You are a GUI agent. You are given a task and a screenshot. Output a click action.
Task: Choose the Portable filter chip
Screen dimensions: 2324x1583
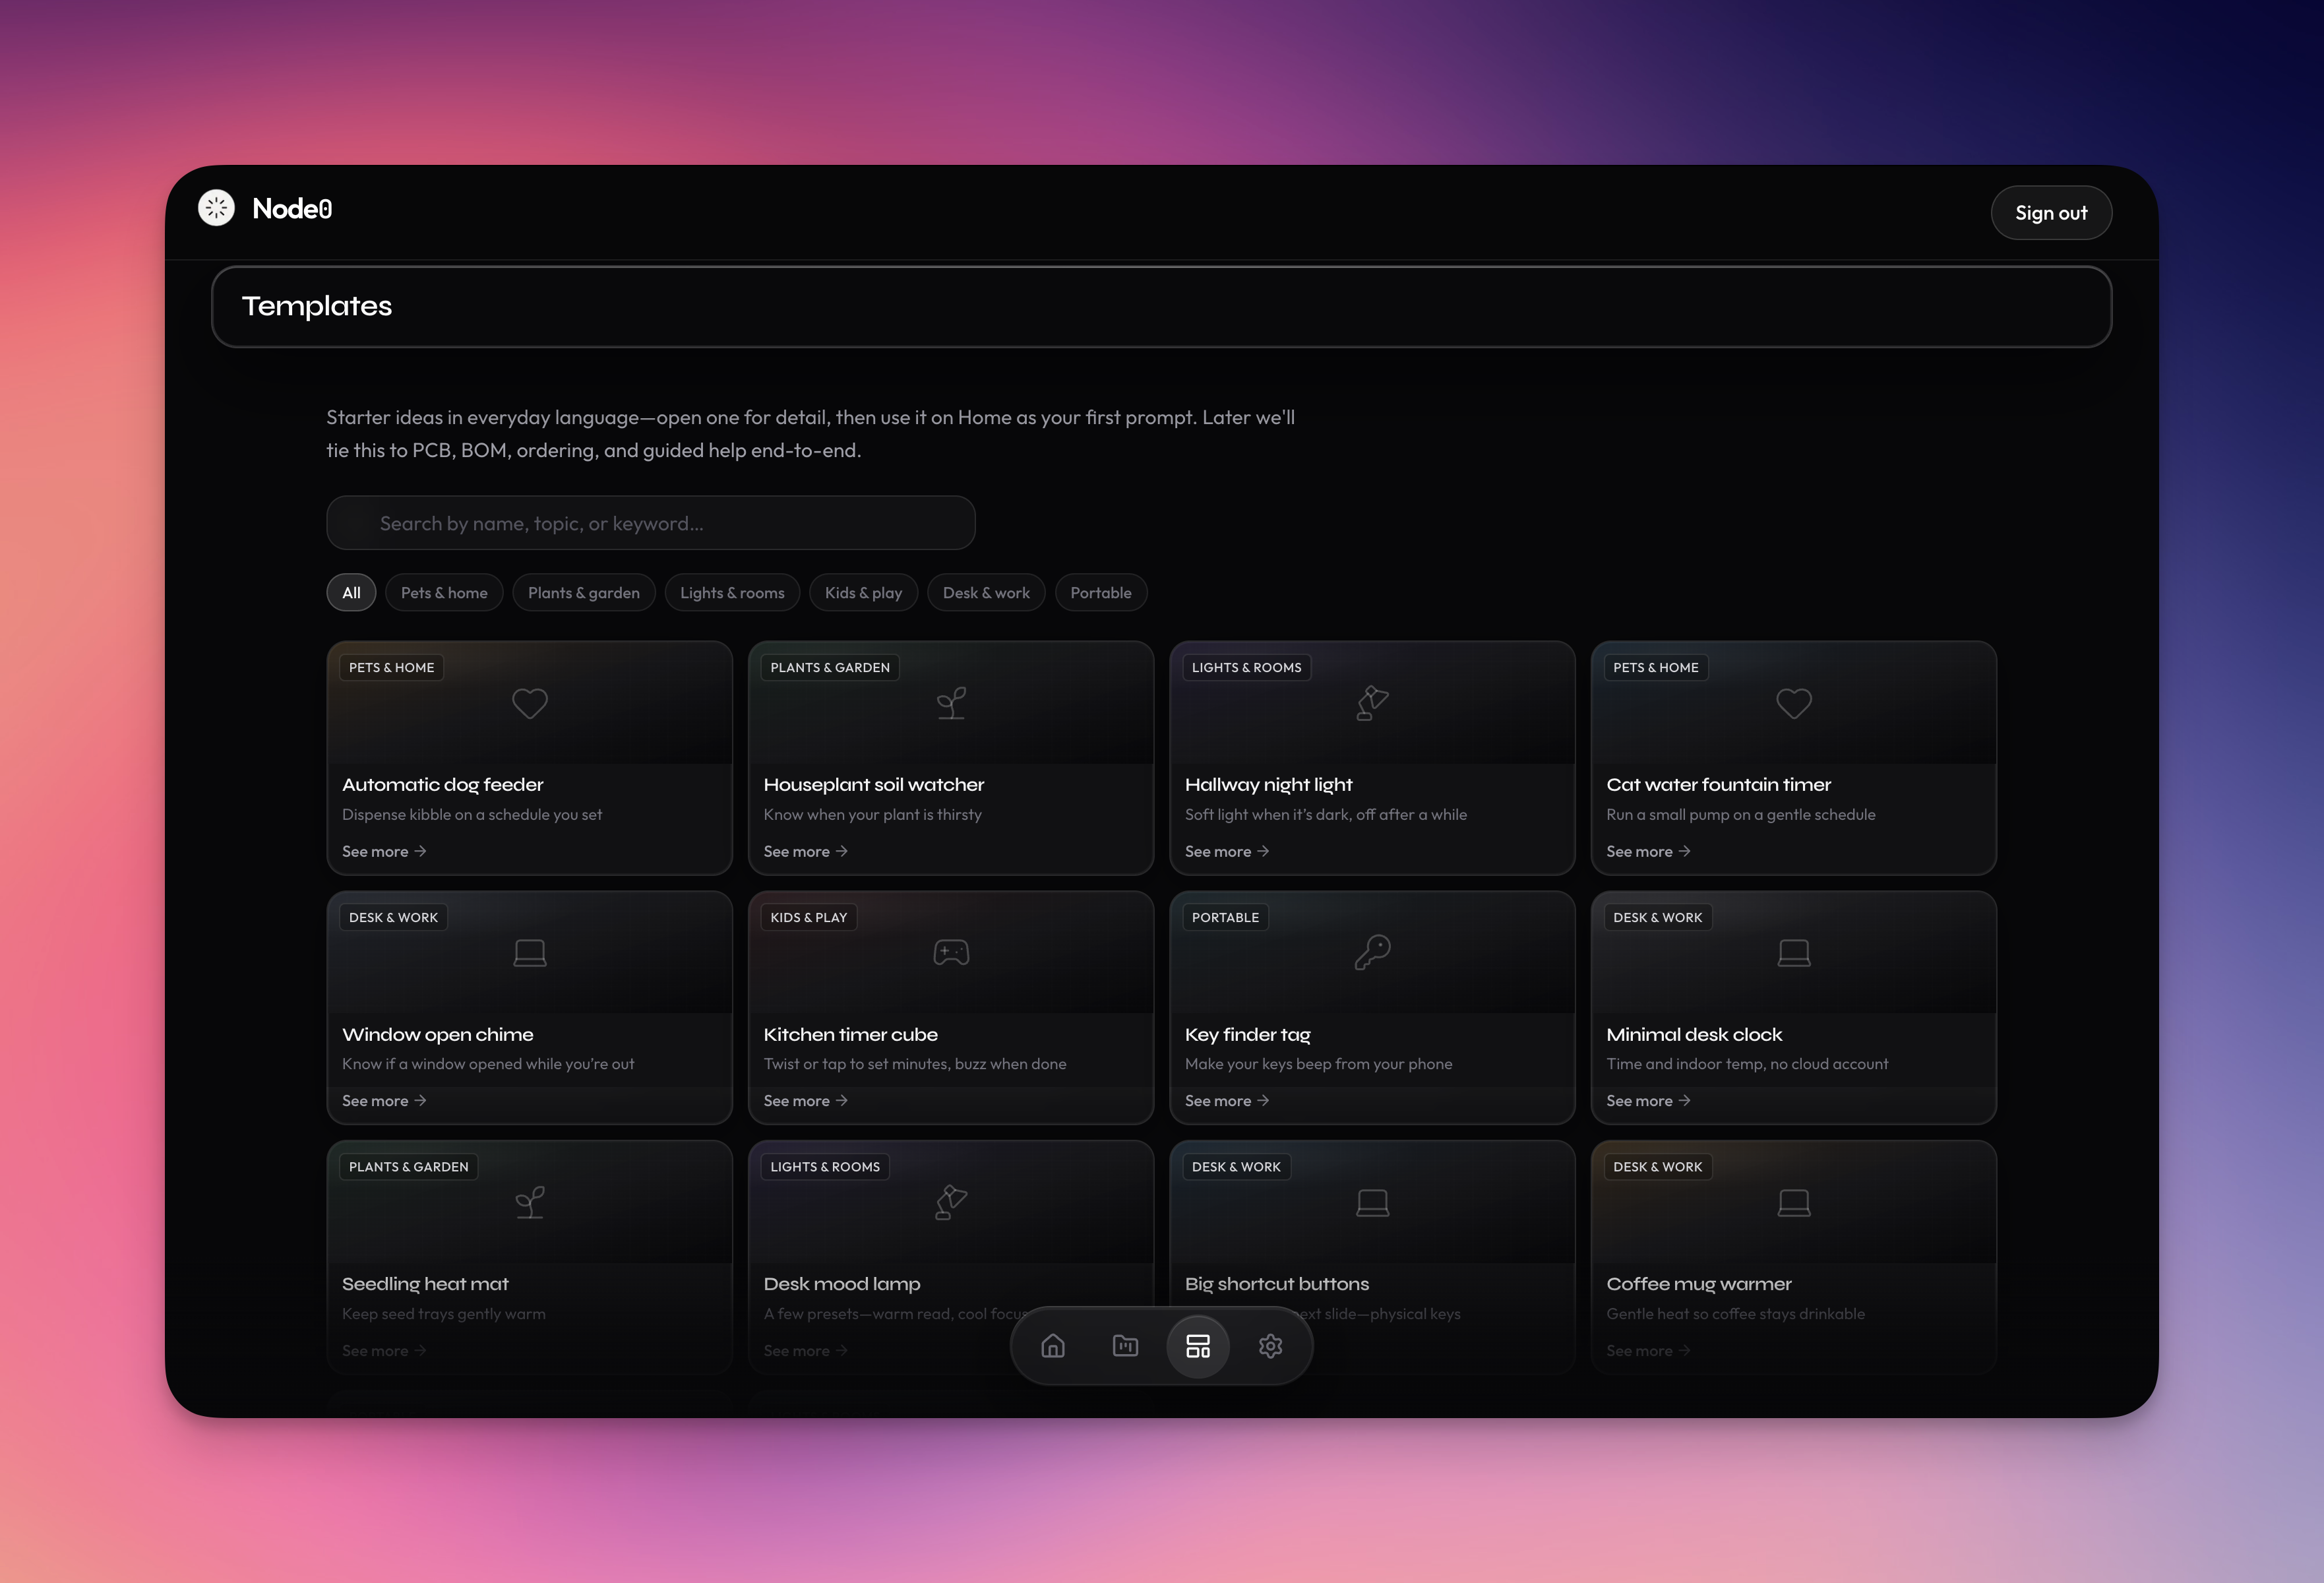(x=1100, y=593)
